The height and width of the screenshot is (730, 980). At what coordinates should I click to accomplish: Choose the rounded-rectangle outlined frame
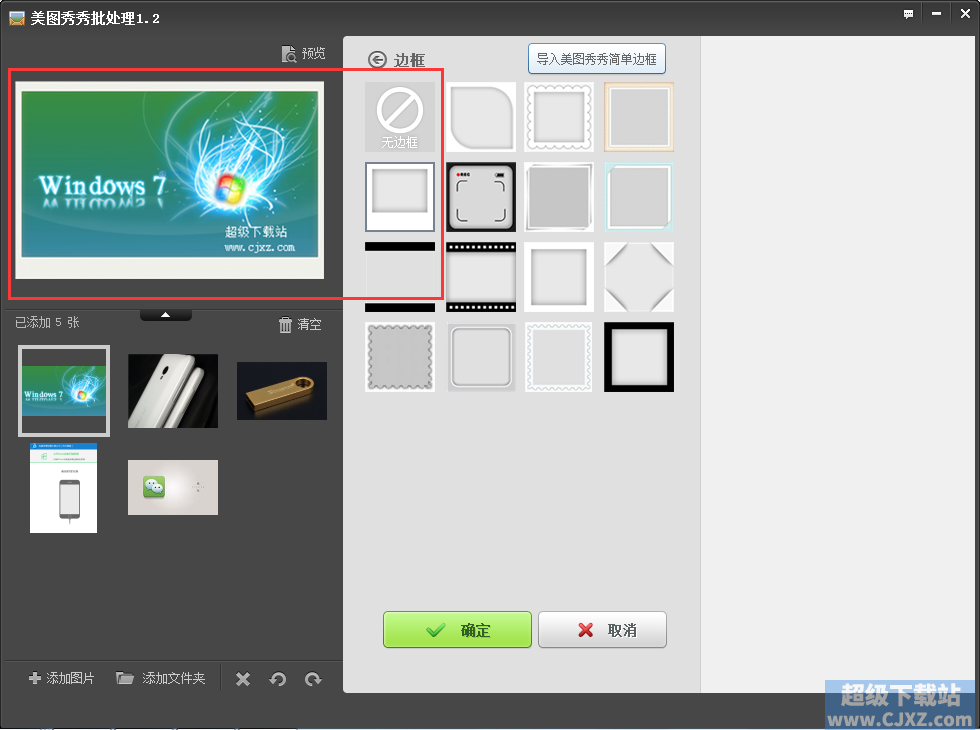(x=481, y=357)
